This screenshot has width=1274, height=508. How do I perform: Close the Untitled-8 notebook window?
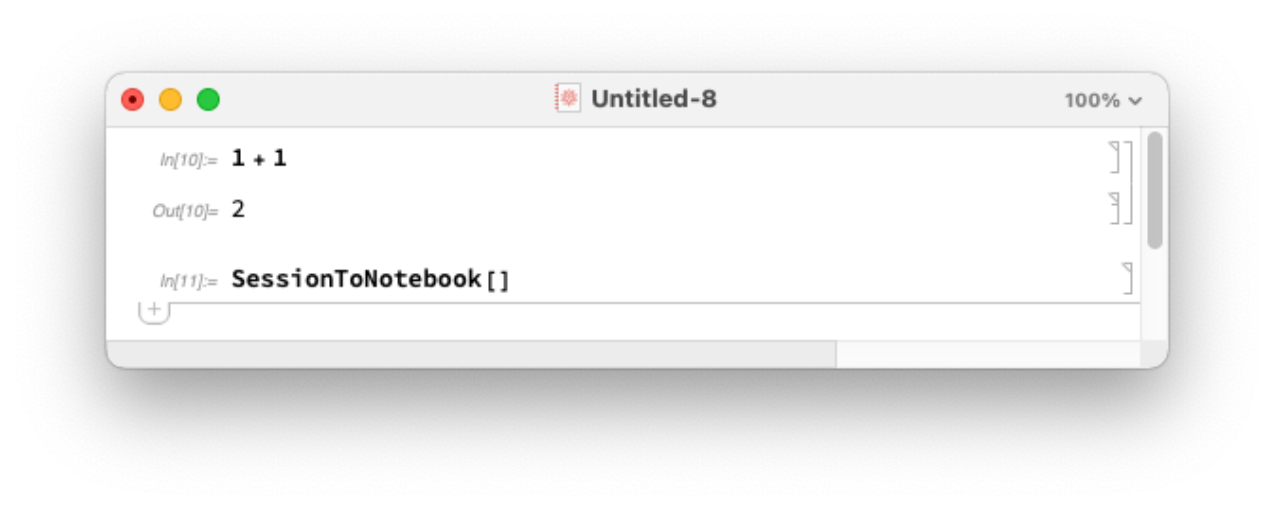pyautogui.click(x=132, y=100)
